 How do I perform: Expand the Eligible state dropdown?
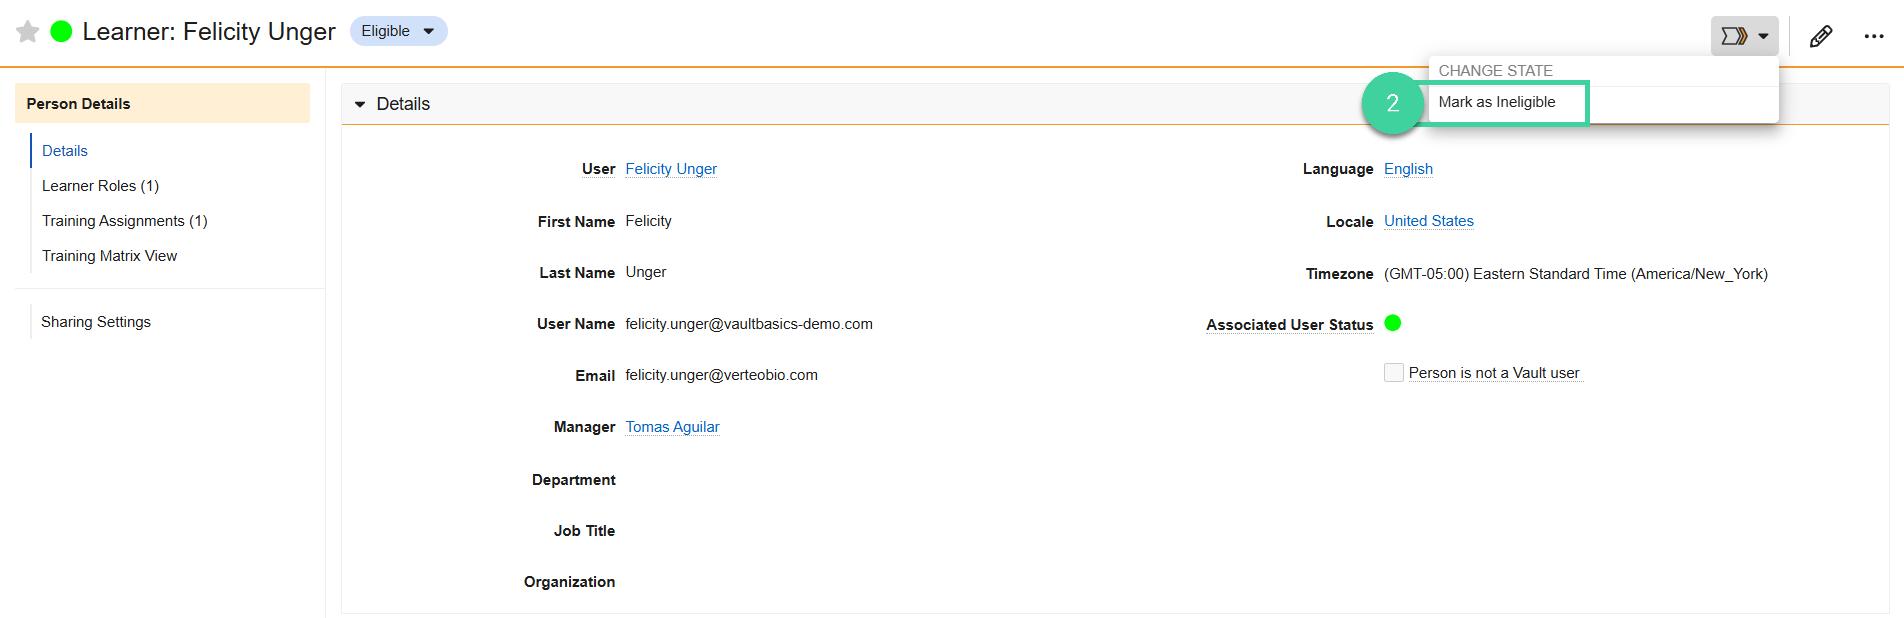point(398,31)
